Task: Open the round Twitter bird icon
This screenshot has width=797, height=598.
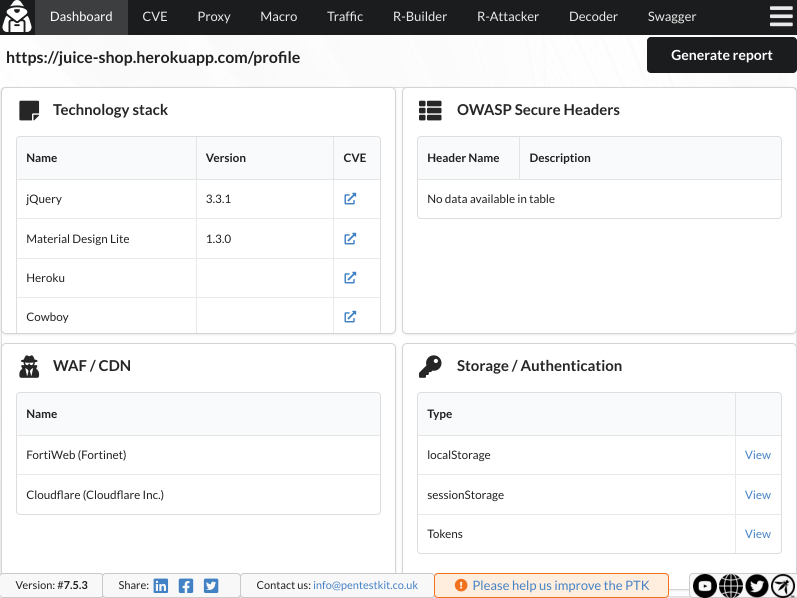Action: coord(757,586)
